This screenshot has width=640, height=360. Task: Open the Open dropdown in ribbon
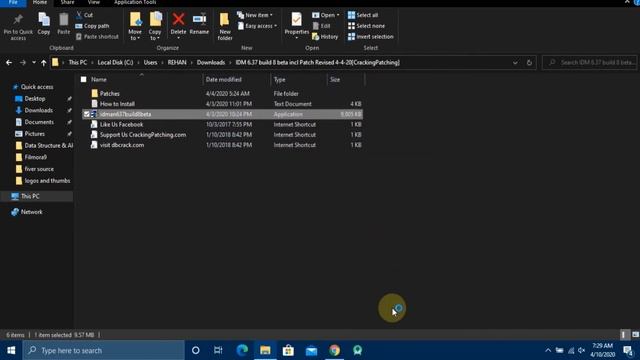(326, 15)
